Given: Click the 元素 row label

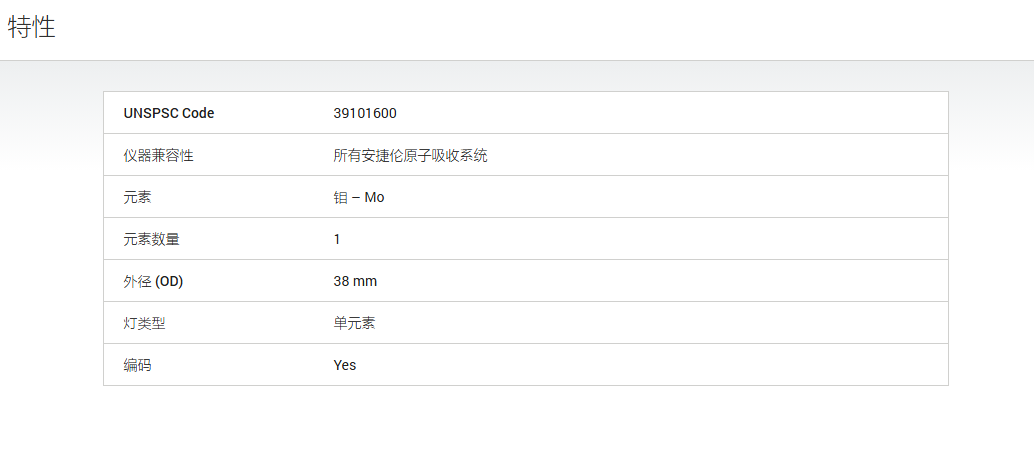Looking at the screenshot, I should 137,197.
